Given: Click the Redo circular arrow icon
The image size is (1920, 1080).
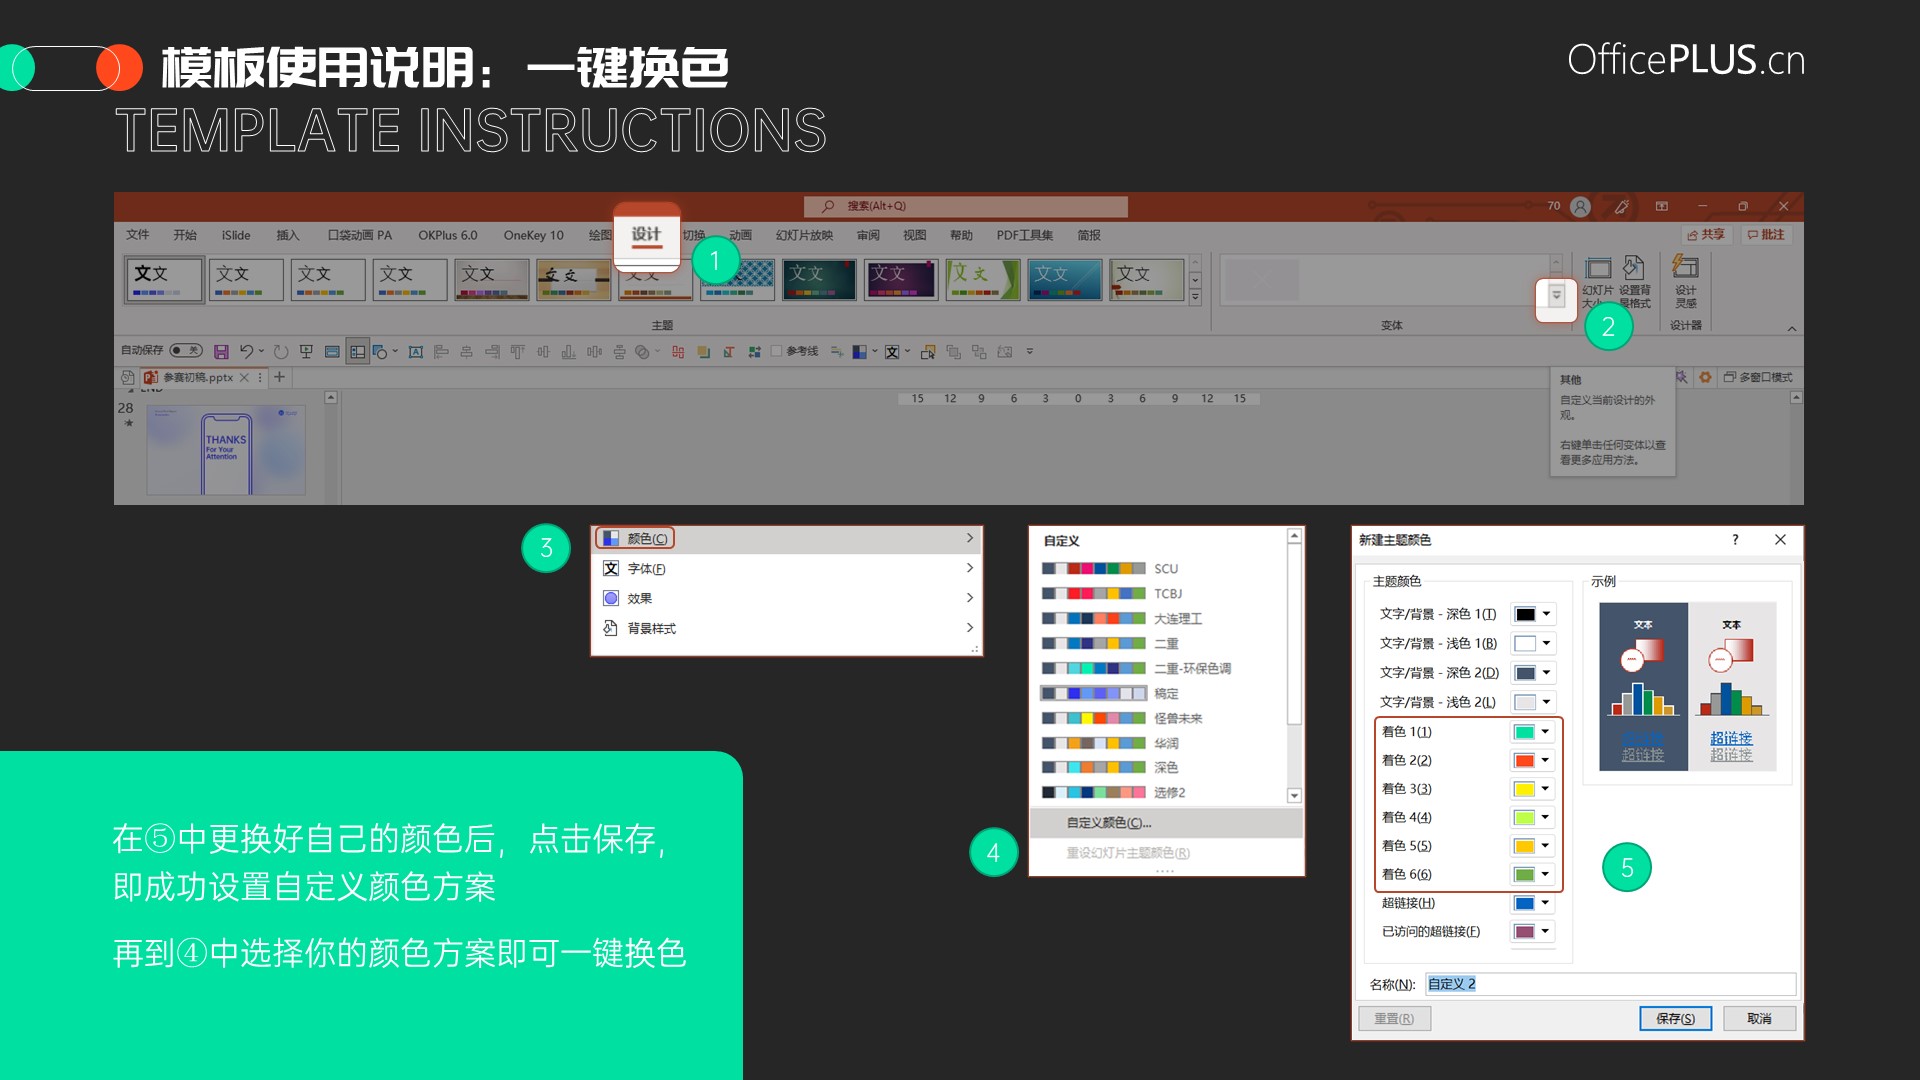Looking at the screenshot, I should click(x=281, y=351).
